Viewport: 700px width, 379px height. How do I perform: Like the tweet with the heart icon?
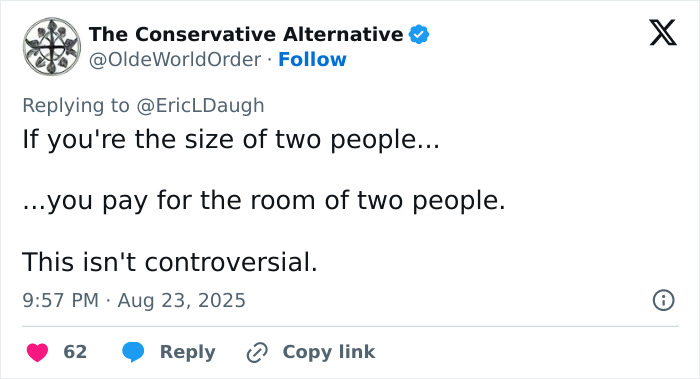click(38, 352)
